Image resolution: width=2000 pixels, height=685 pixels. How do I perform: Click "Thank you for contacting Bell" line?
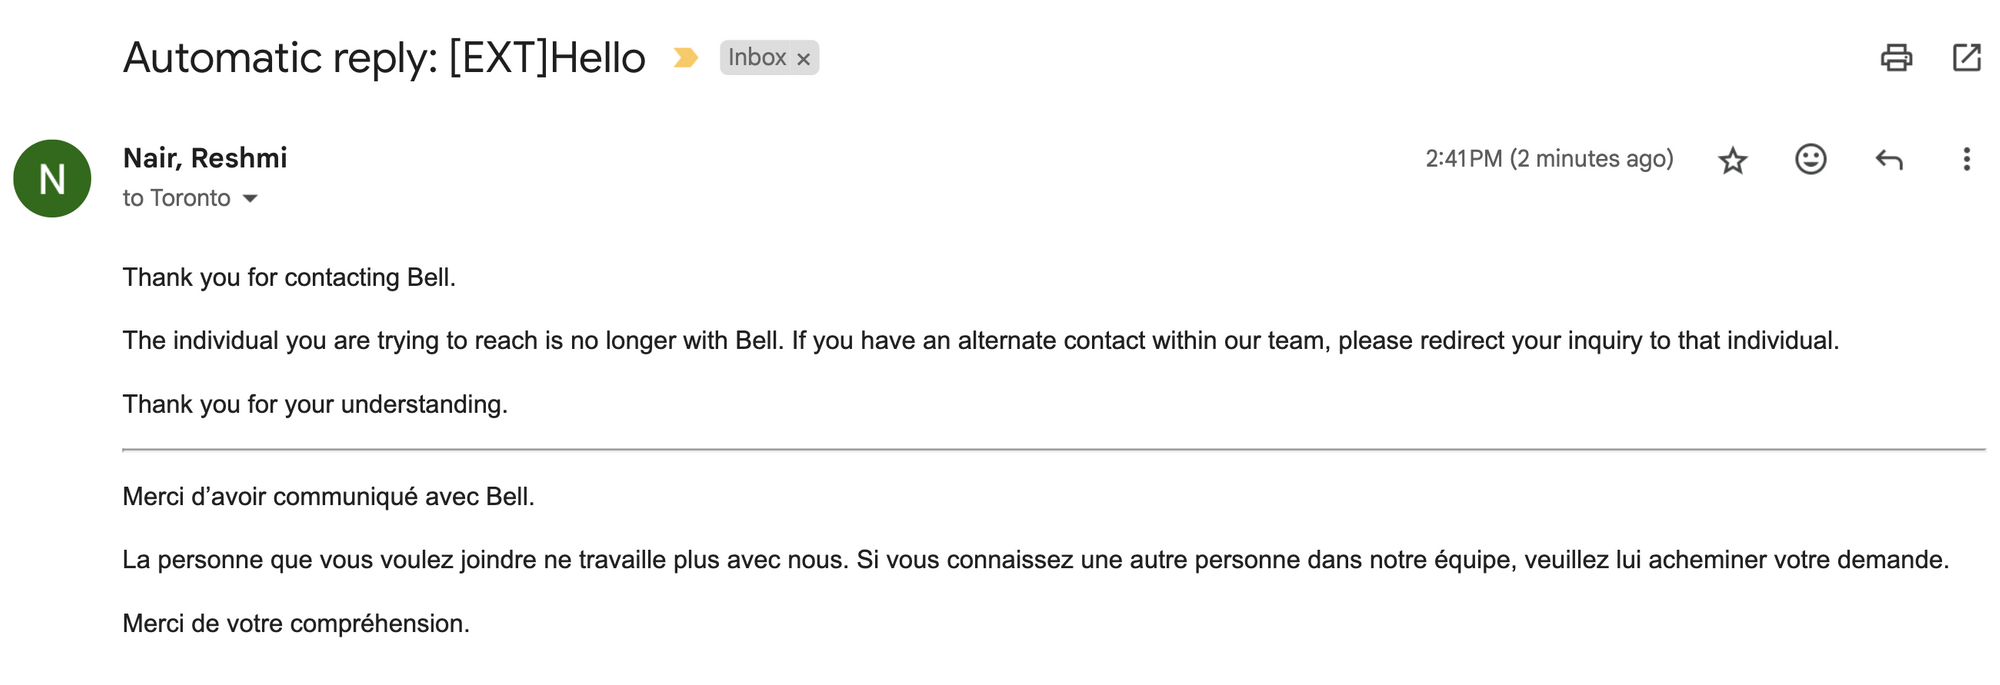(x=289, y=277)
